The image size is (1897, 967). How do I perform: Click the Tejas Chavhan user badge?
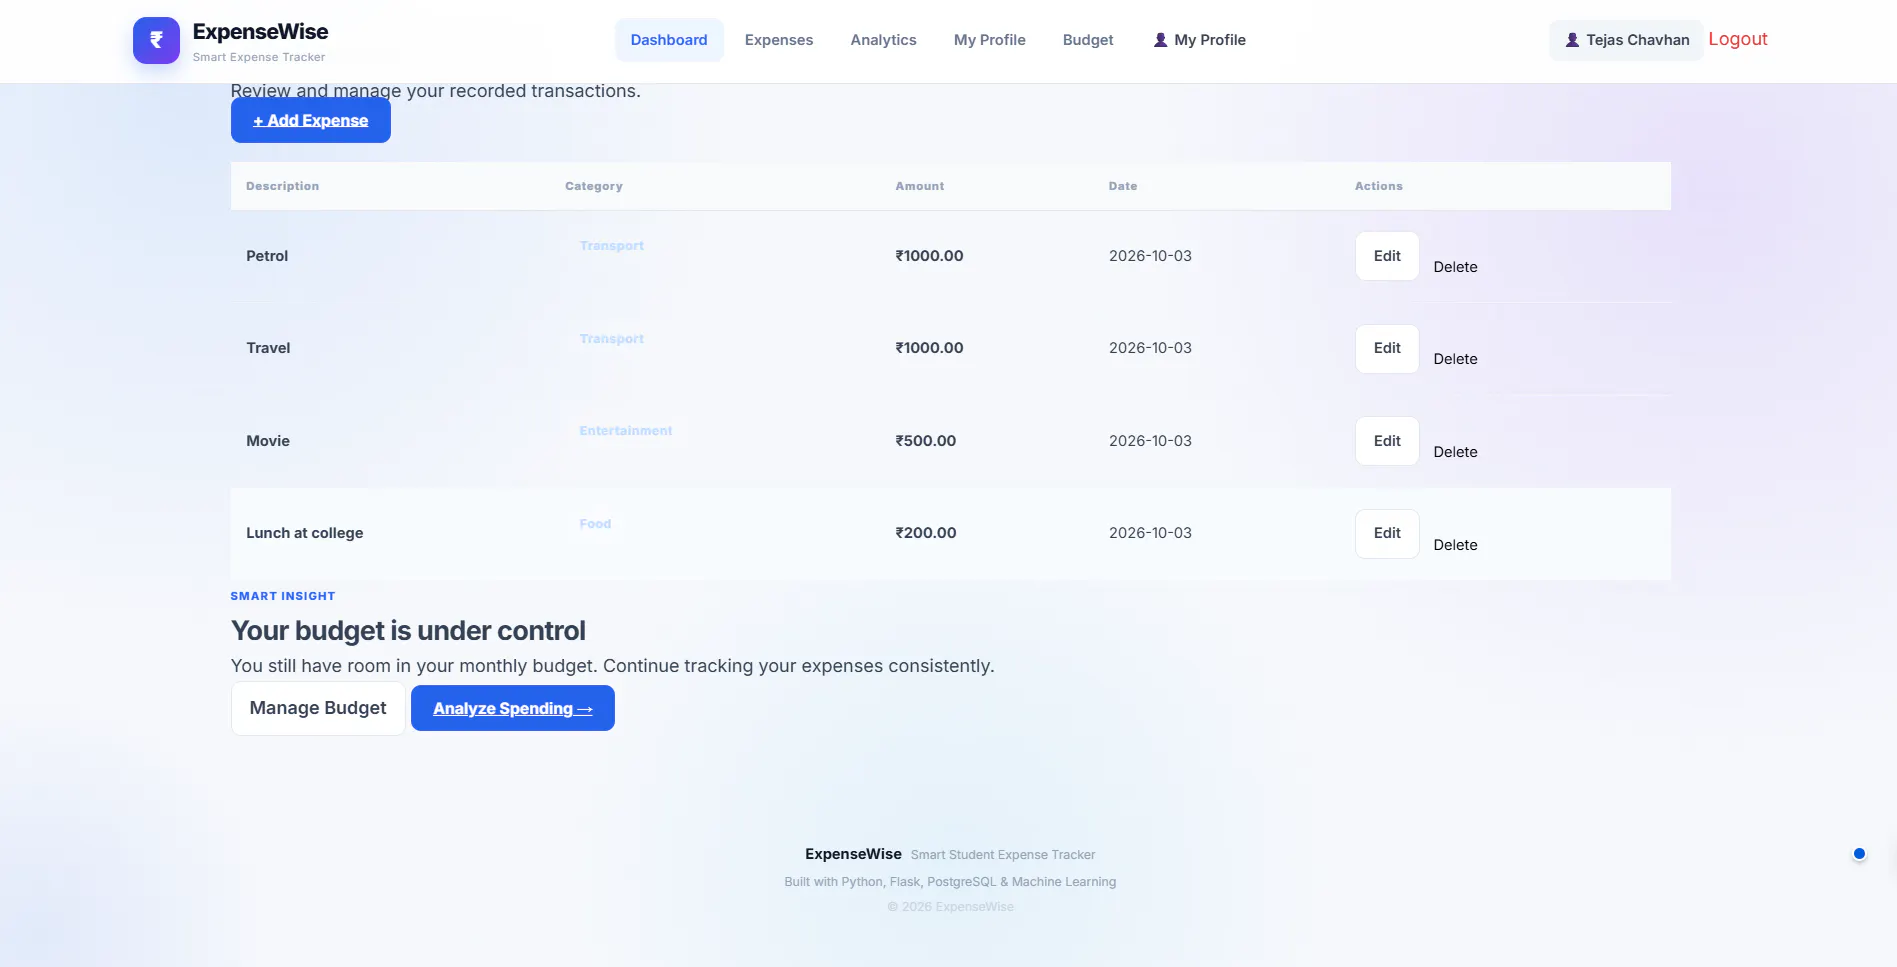click(x=1626, y=40)
